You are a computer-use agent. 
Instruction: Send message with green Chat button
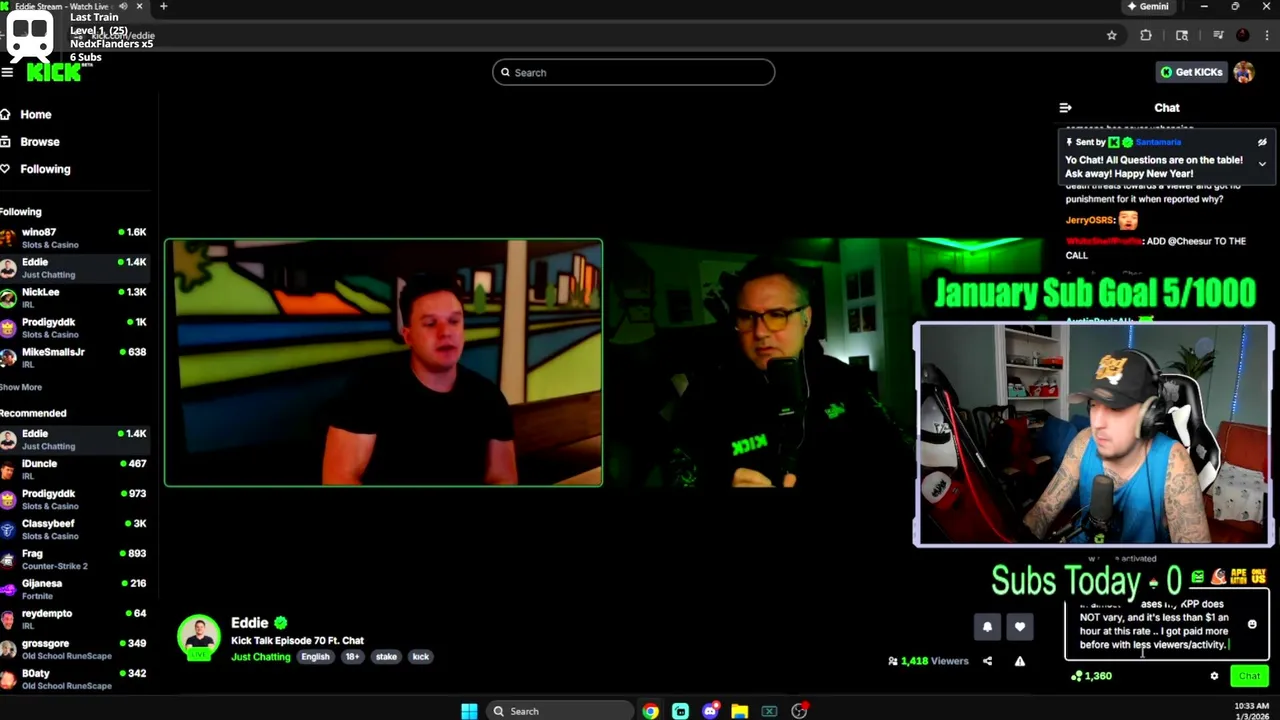pyautogui.click(x=1249, y=676)
